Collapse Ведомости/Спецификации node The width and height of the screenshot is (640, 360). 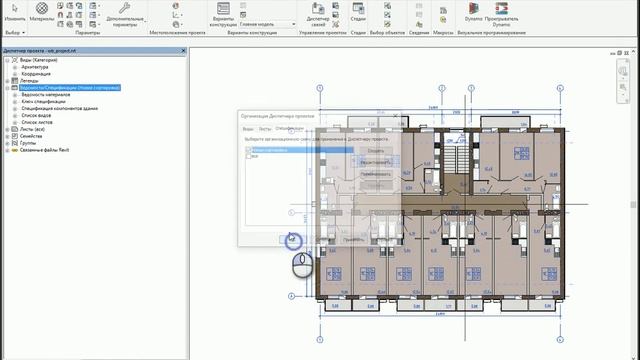[7, 88]
